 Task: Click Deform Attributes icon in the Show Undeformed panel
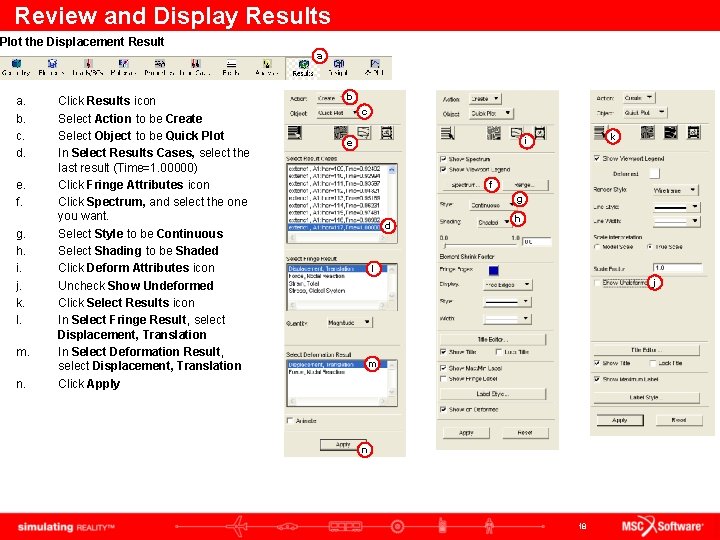(x=670, y=133)
